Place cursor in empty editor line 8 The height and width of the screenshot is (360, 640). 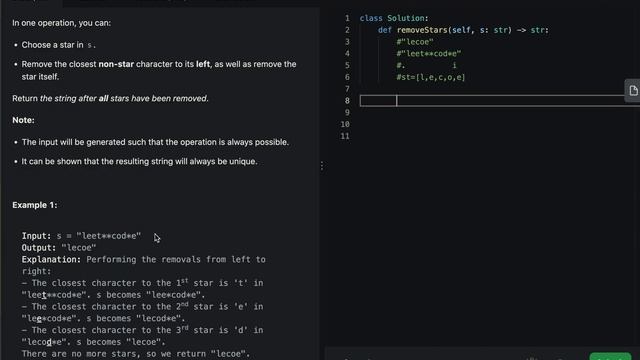click(x=500, y=101)
